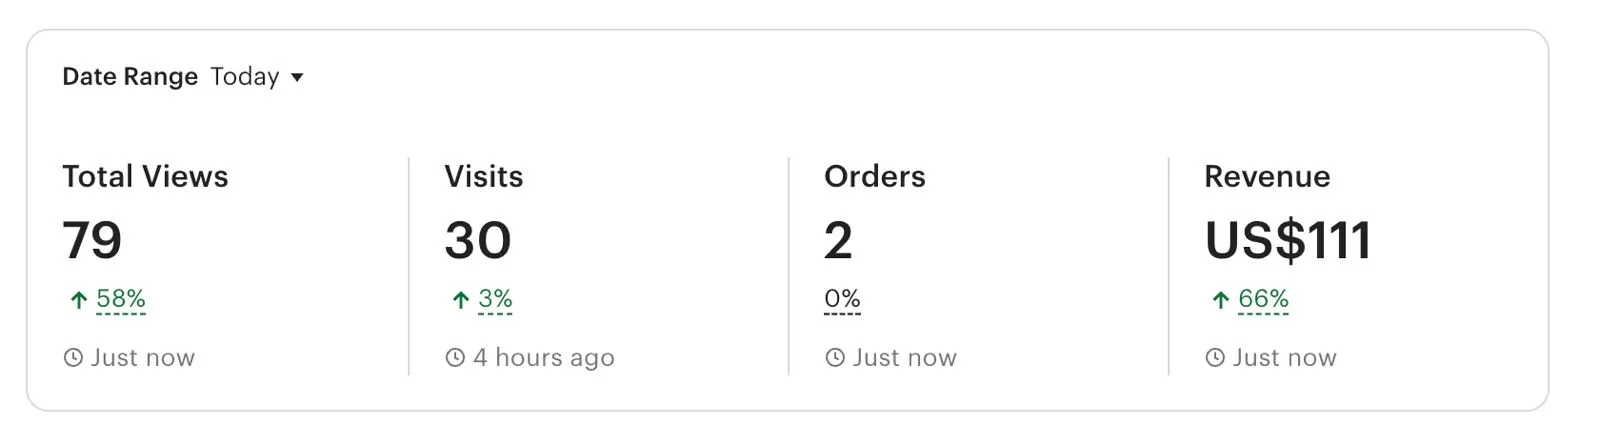1600x446 pixels.
Task: Click the clock icon under Total Views
Action: 73,358
